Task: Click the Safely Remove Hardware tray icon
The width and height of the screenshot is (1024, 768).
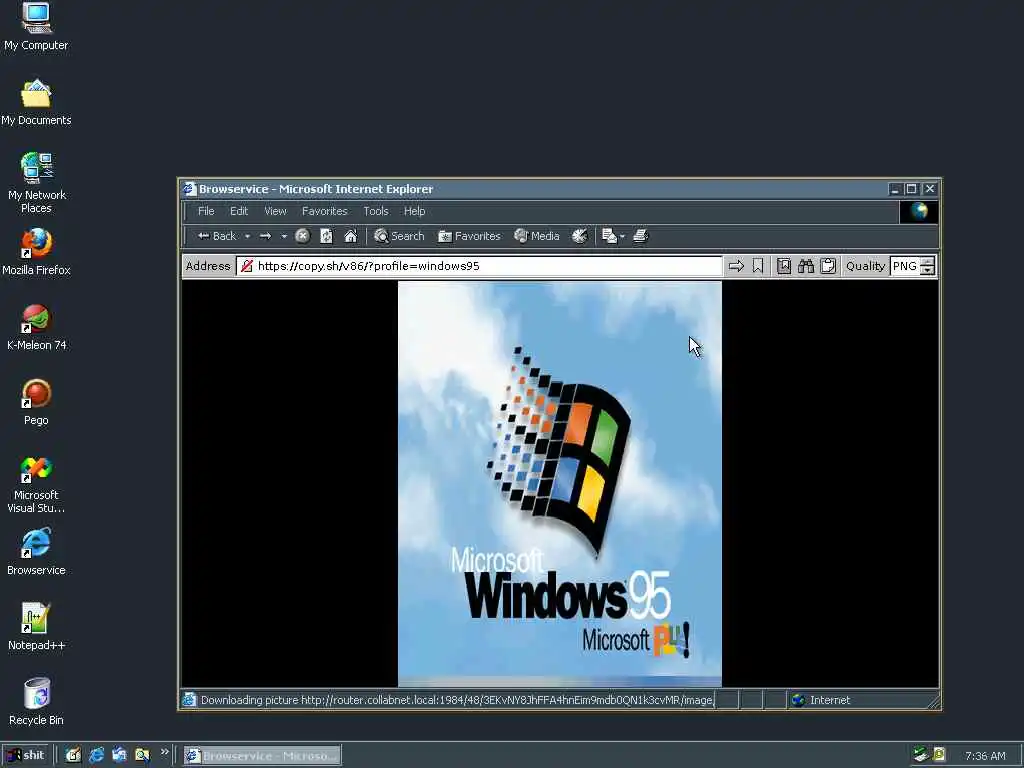Action: click(921, 754)
